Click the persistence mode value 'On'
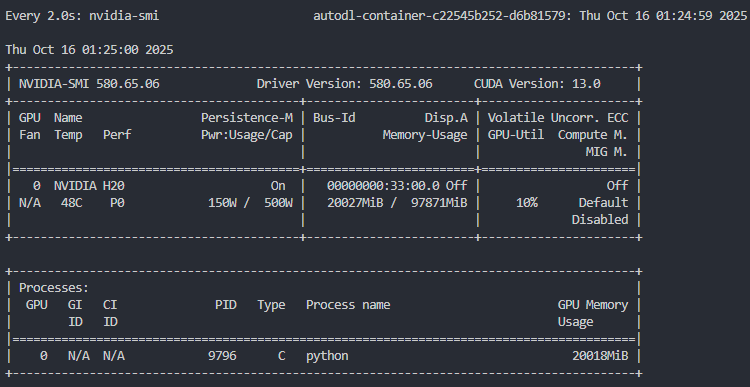This screenshot has width=750, height=387. coord(278,186)
